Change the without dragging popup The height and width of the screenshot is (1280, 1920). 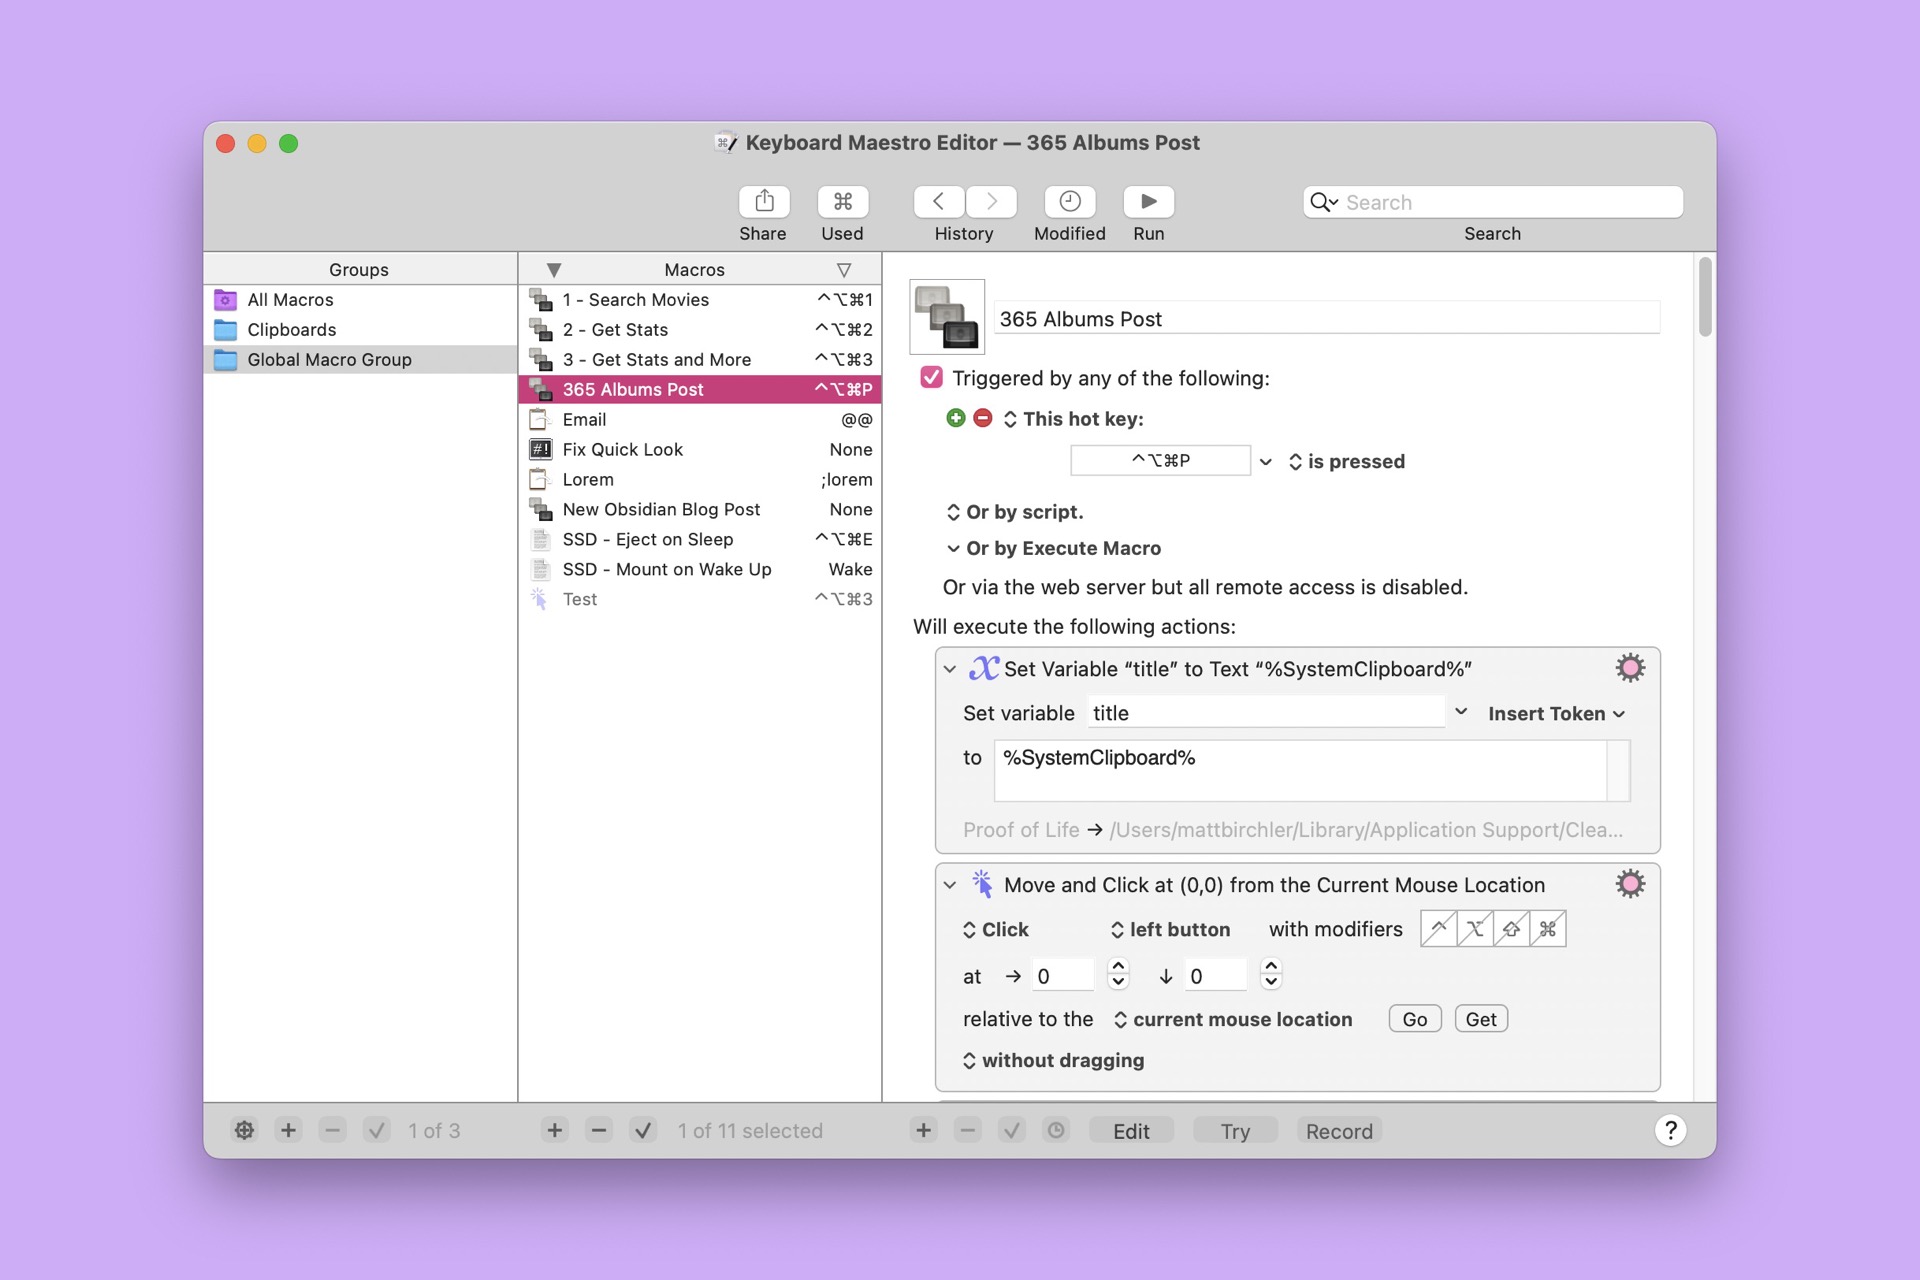click(x=1053, y=1060)
